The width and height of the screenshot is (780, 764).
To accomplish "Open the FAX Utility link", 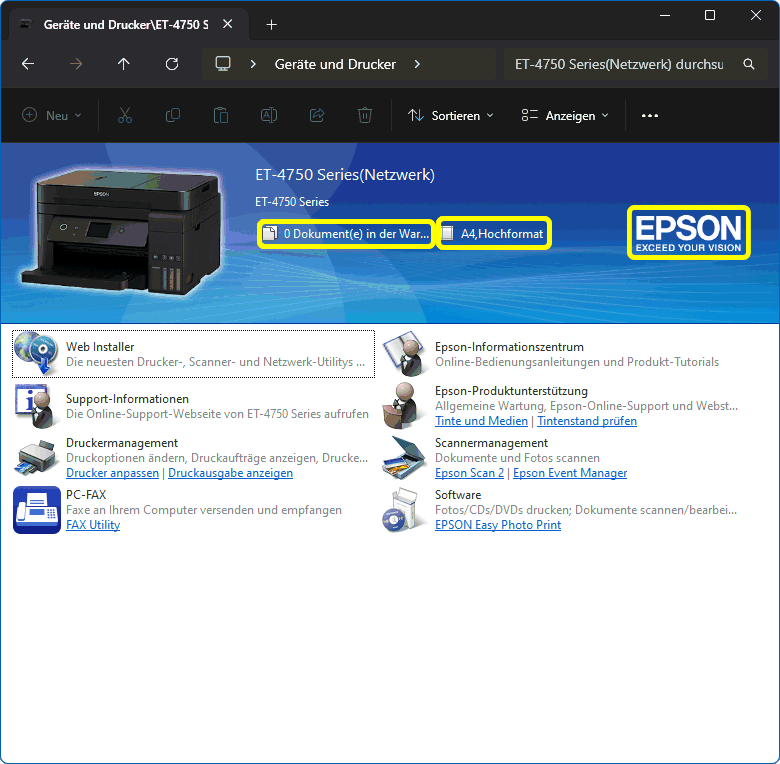I will coord(93,525).
